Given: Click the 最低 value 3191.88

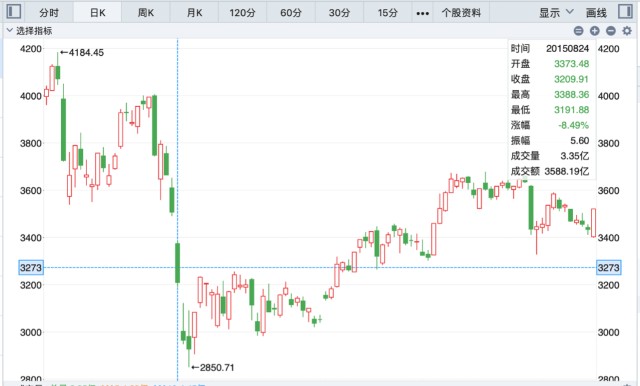Looking at the screenshot, I should (x=571, y=110).
